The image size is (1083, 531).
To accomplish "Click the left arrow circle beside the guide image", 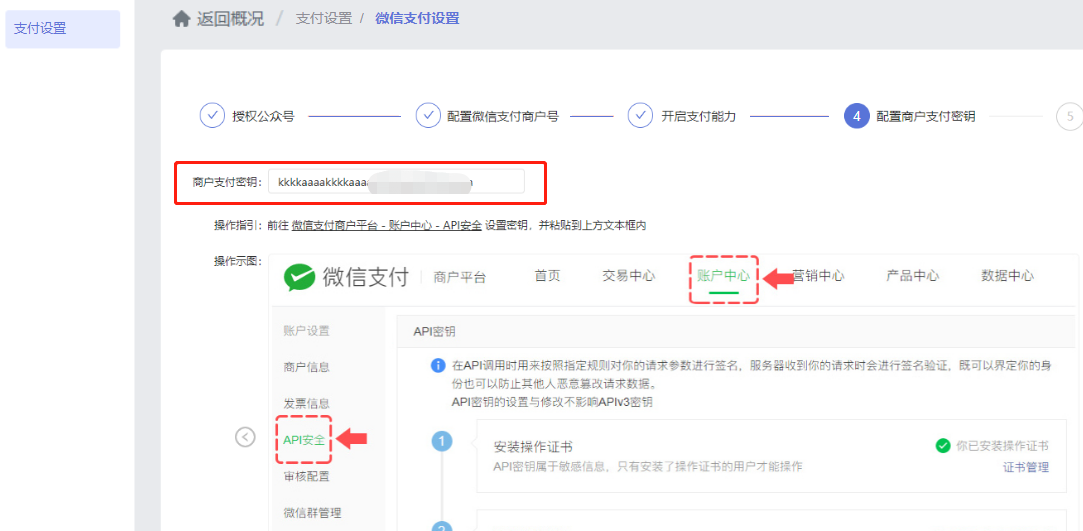I will 245,437.
